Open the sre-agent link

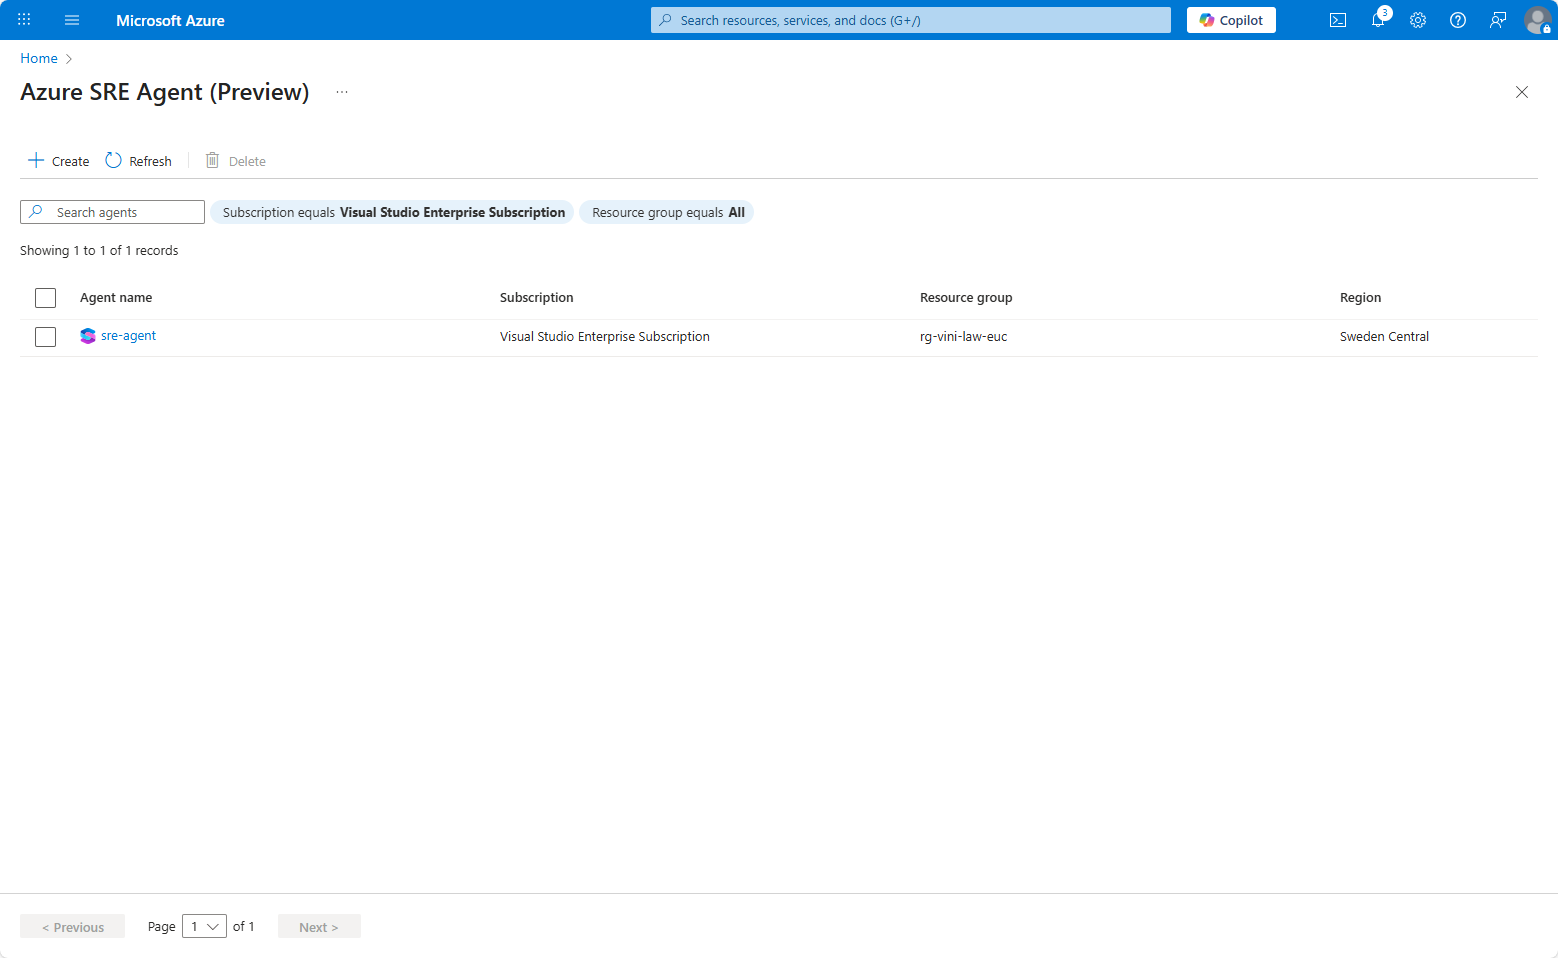pyautogui.click(x=128, y=336)
